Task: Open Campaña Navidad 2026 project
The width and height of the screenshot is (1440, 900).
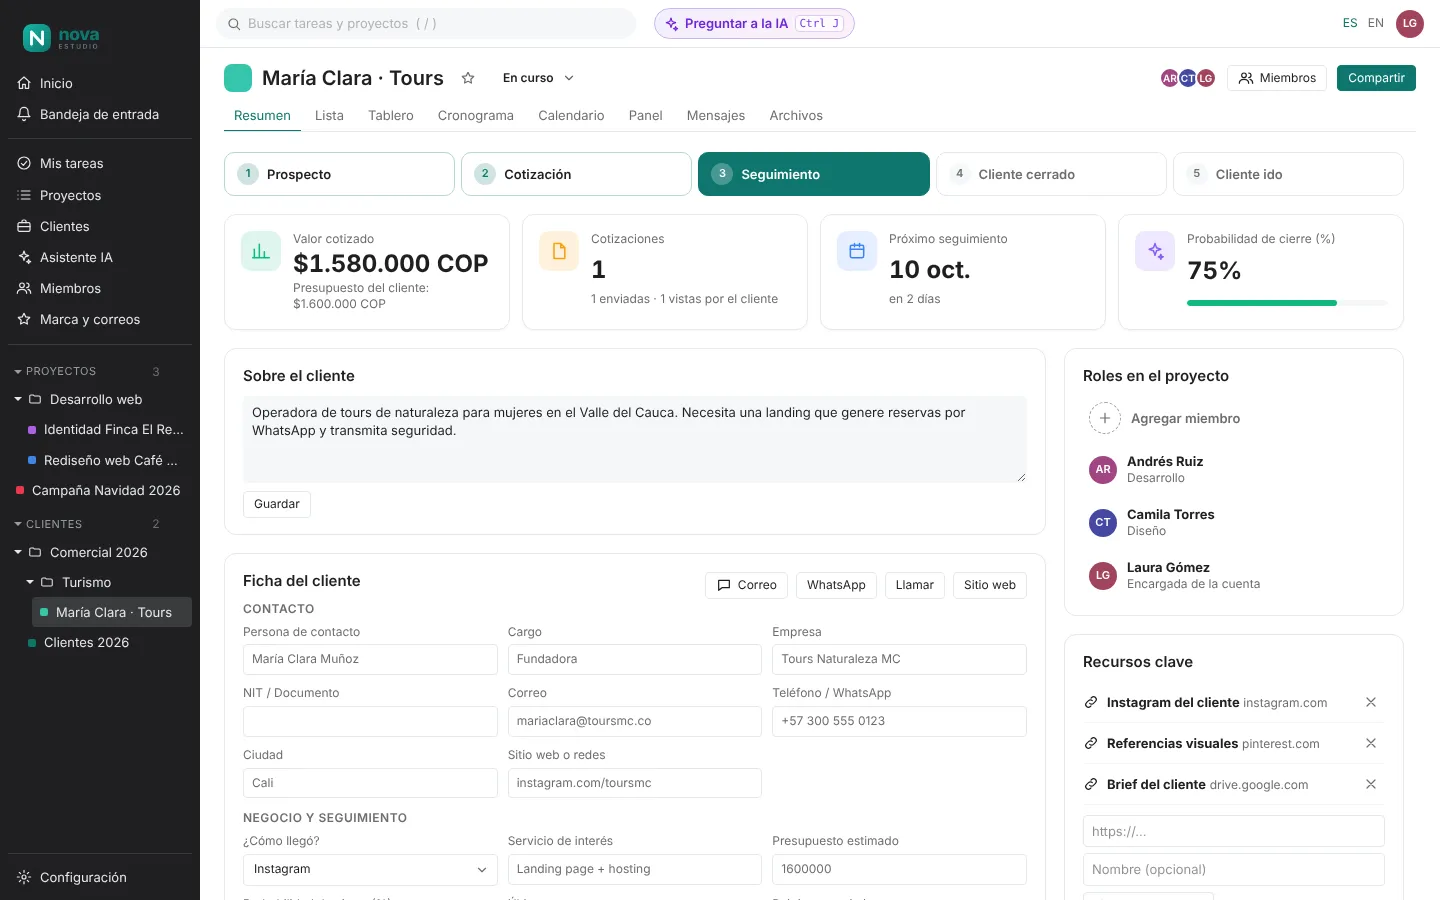Action: click(100, 491)
